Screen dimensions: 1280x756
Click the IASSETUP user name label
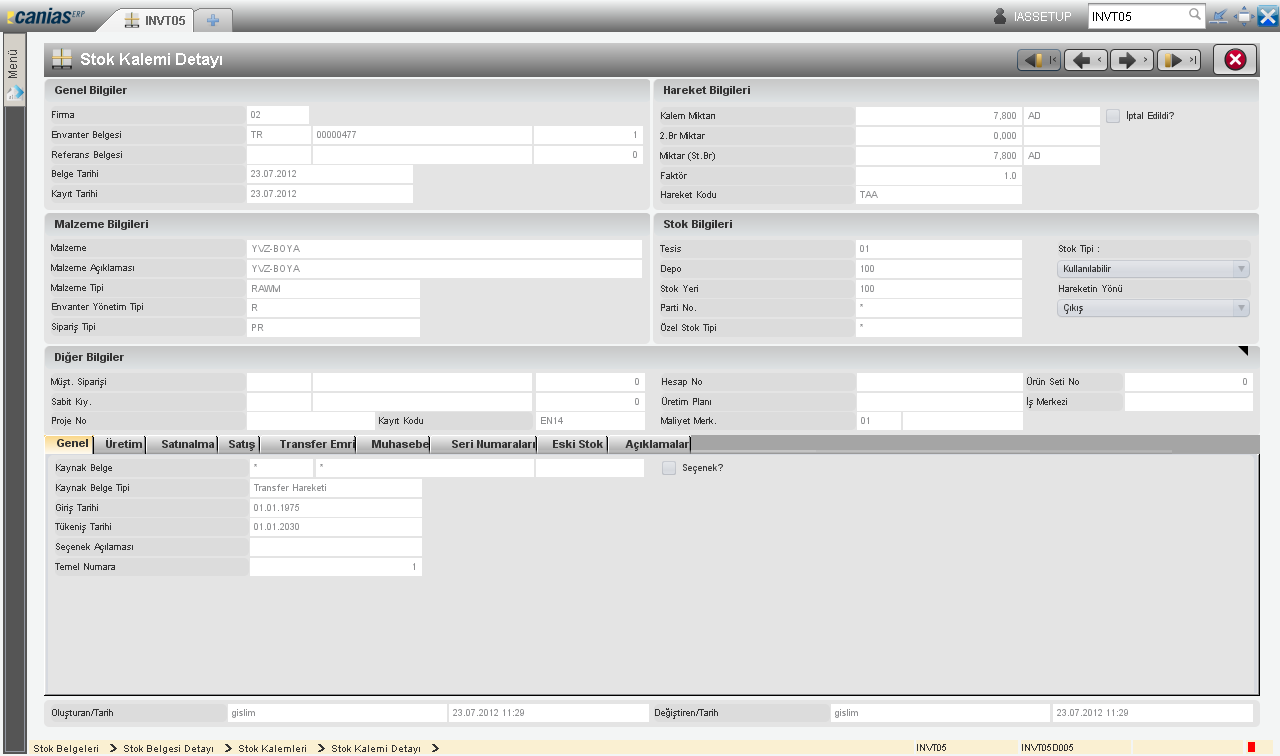[1042, 17]
